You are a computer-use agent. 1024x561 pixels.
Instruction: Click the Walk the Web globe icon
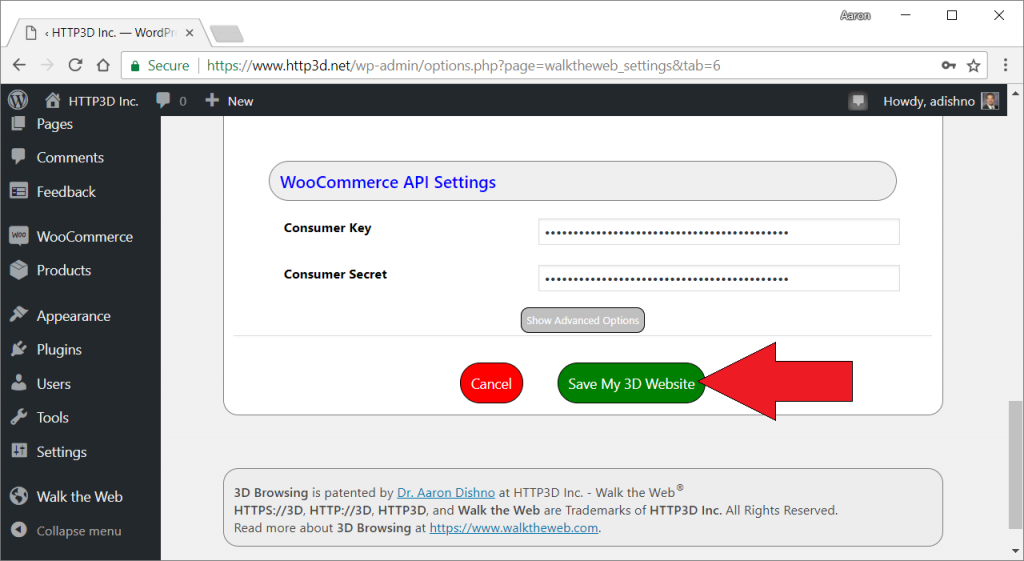coord(19,496)
